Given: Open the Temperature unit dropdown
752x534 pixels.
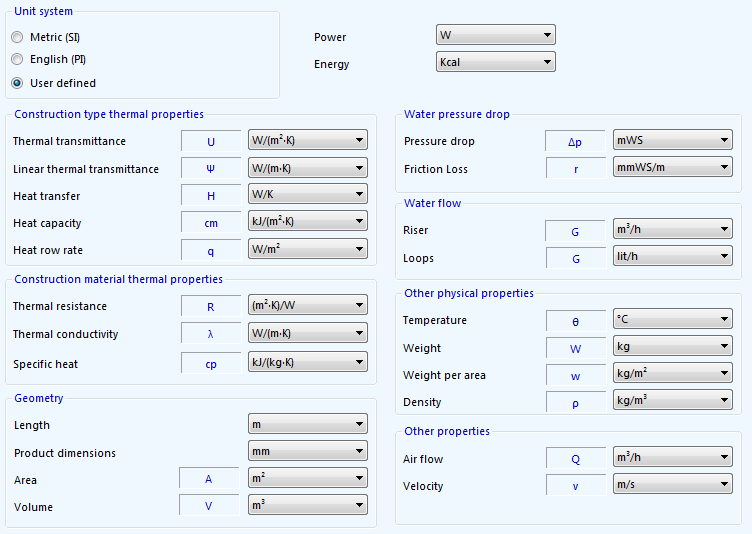Looking at the screenshot, I should tap(672, 320).
